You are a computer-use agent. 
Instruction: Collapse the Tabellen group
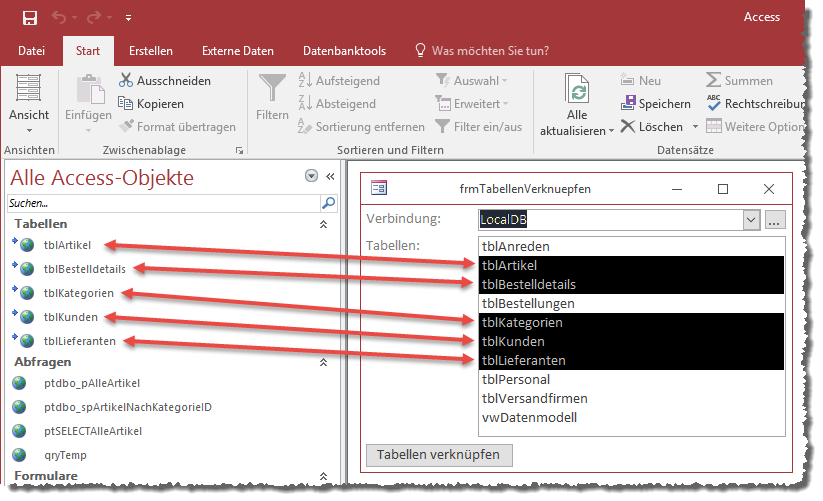(x=322, y=225)
